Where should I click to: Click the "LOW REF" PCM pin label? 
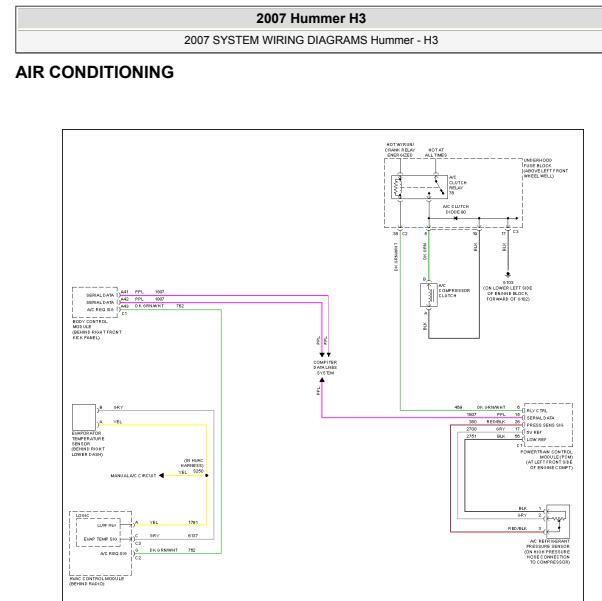[536, 439]
